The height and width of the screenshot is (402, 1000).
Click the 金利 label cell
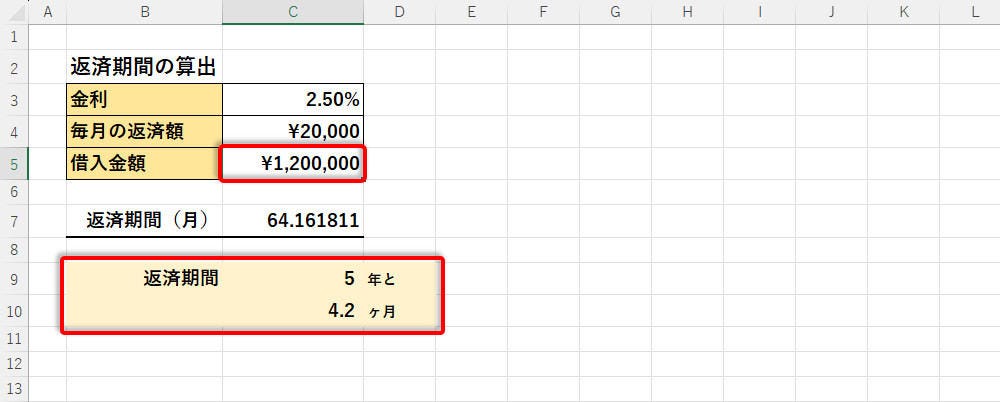[x=144, y=100]
